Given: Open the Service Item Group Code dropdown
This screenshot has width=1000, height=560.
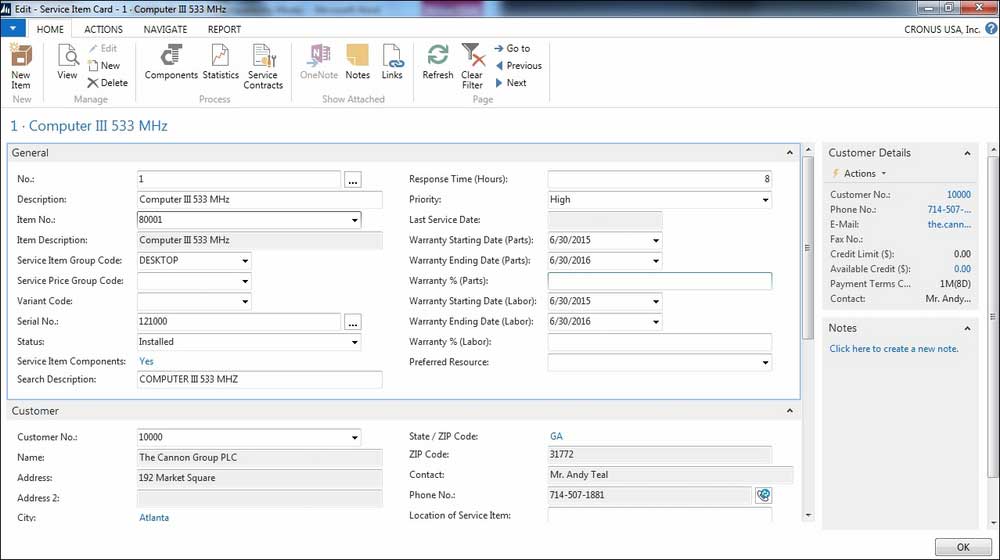Looking at the screenshot, I should click(x=245, y=261).
